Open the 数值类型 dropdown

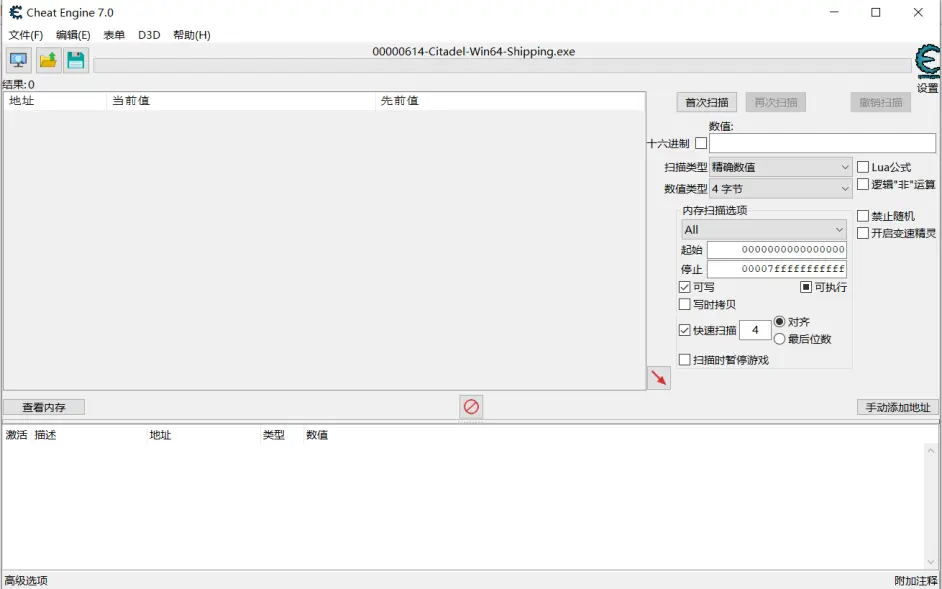[x=780, y=188]
